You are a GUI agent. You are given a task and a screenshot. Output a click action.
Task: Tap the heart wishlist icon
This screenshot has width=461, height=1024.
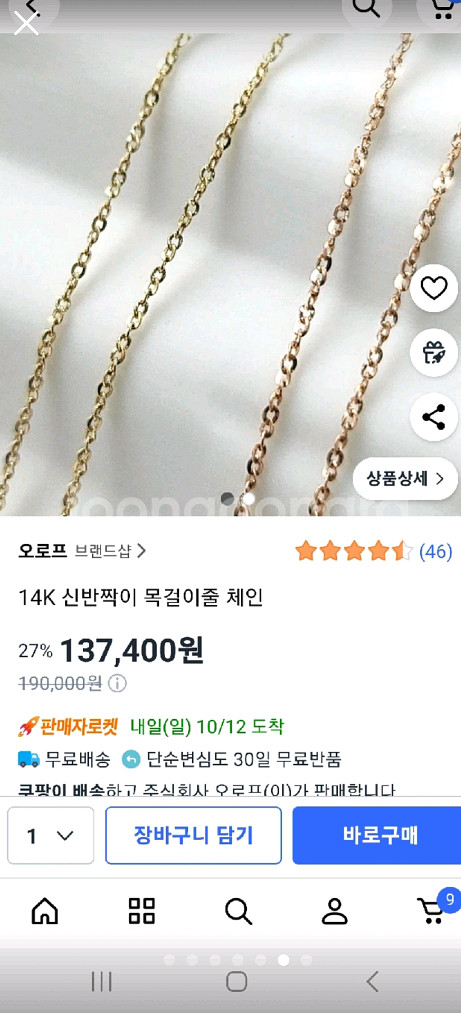pyautogui.click(x=434, y=289)
